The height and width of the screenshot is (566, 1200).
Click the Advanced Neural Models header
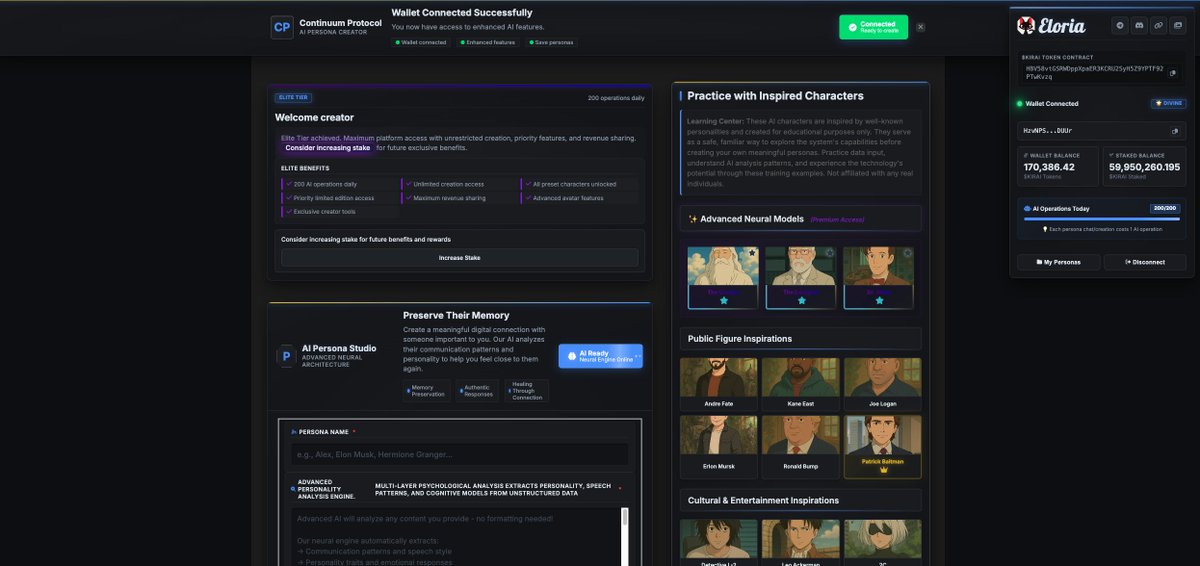(800, 219)
